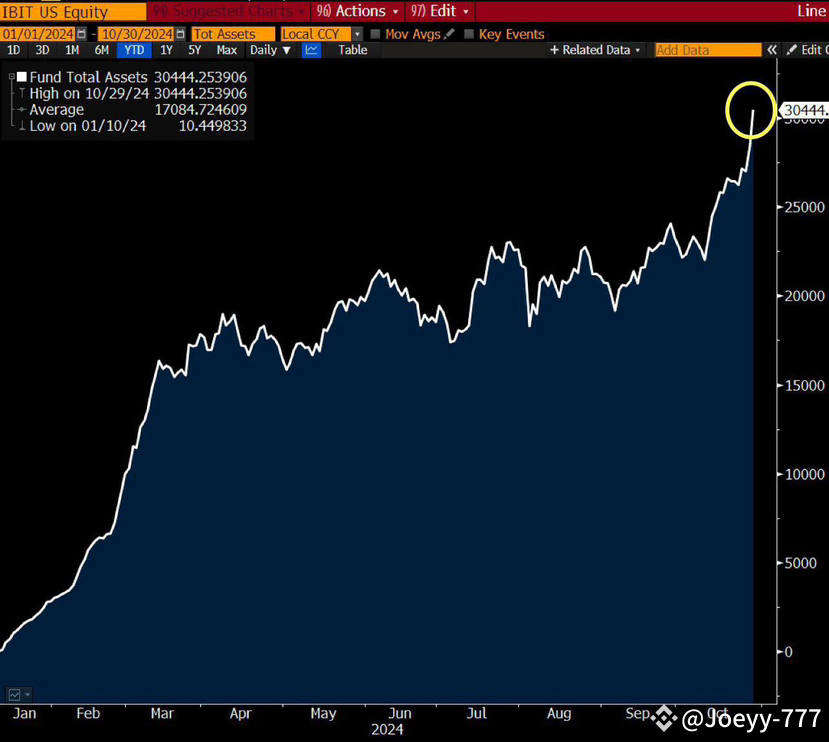Click the 15000 y-axis label
This screenshot has height=742, width=829.
805,386
